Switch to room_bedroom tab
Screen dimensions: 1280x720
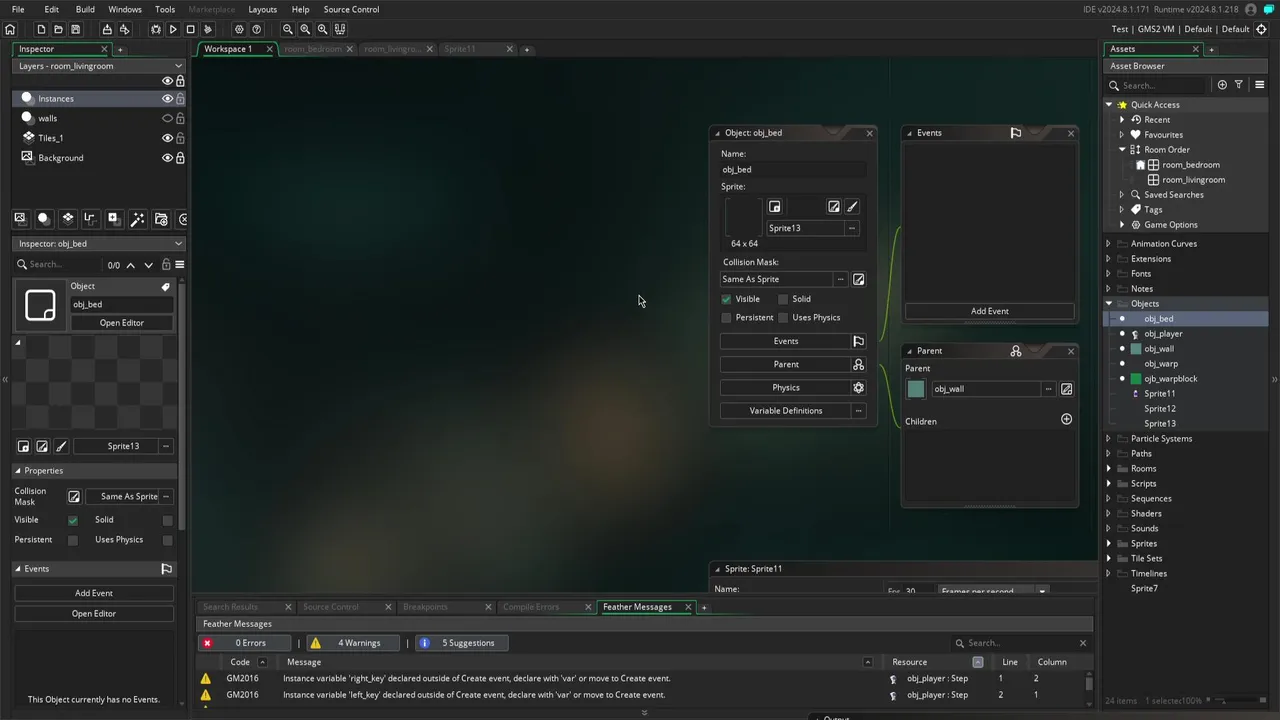pos(312,49)
